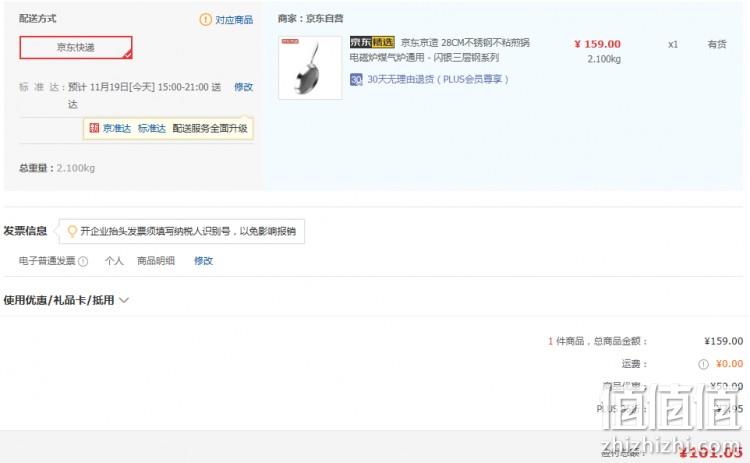Viewport: 750px width, 463px height.
Task: Click the 商家：京东自营 label
Action: click(x=310, y=19)
